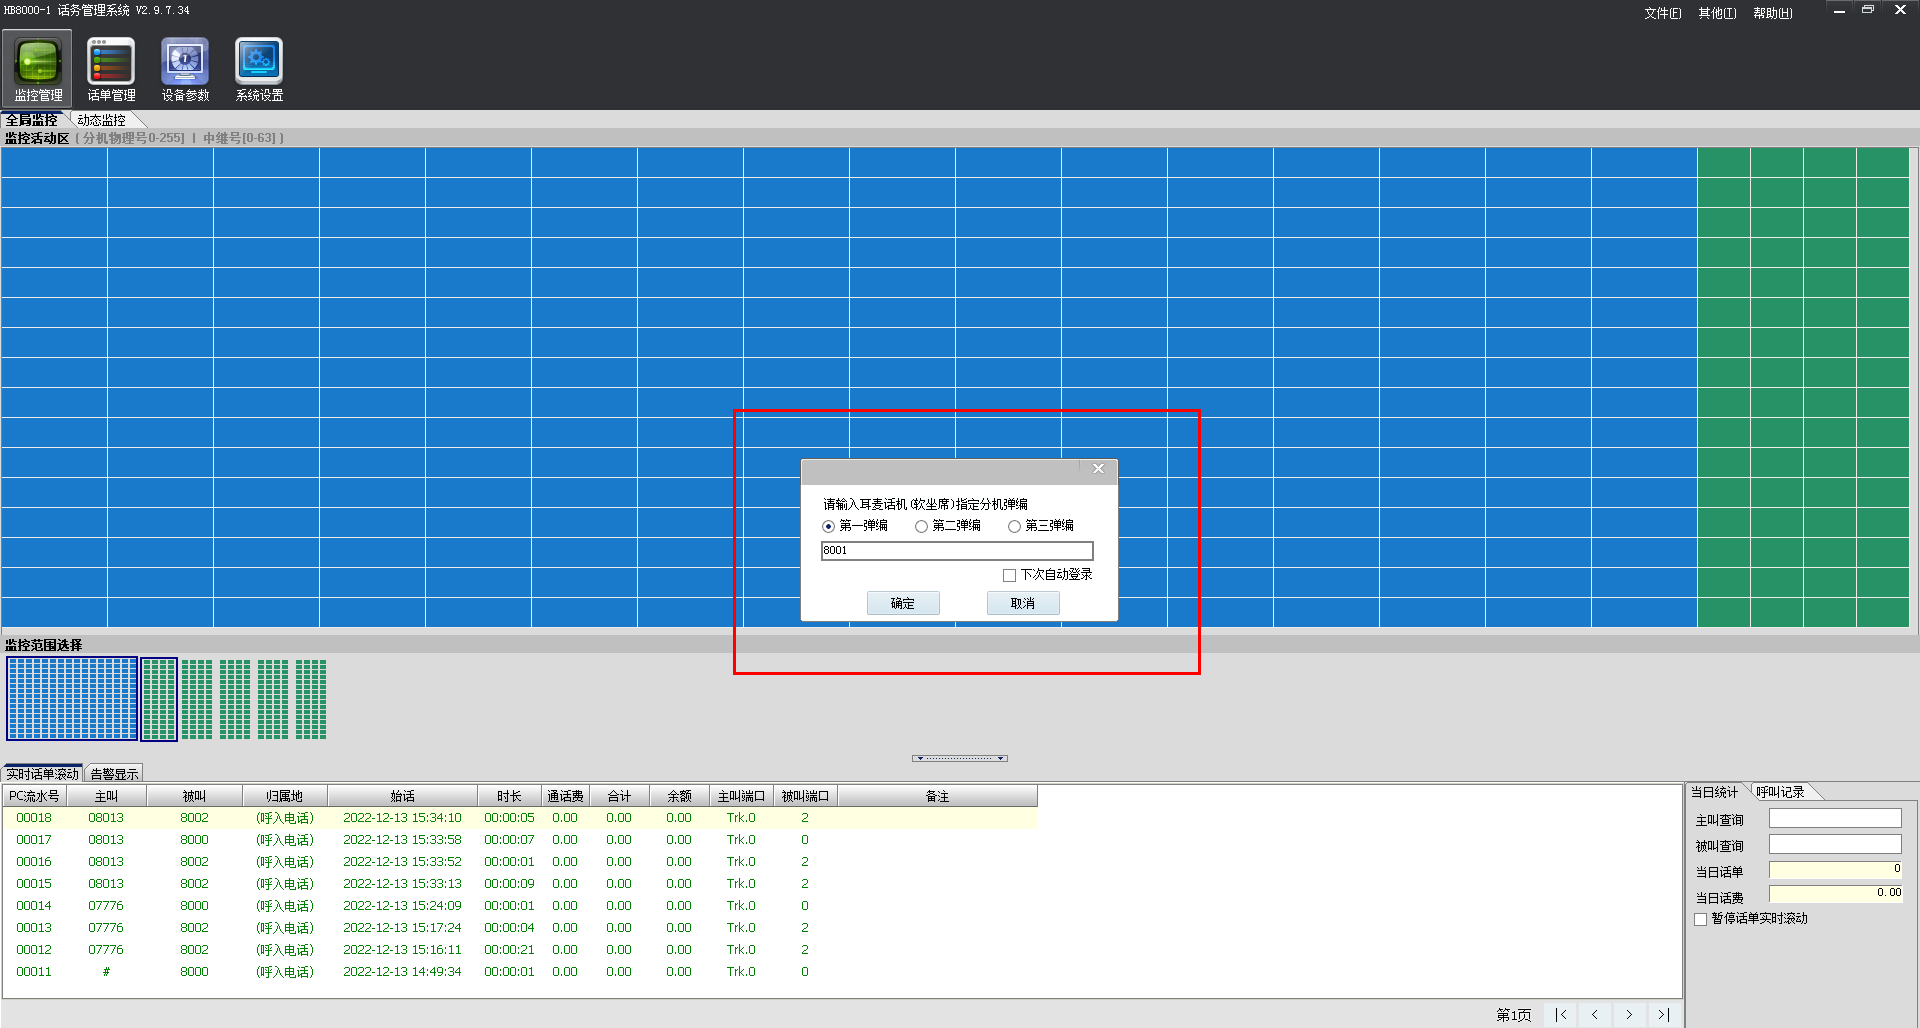The width and height of the screenshot is (1920, 1028).
Task: Open the 话单管理 call record icon
Action: 111,68
